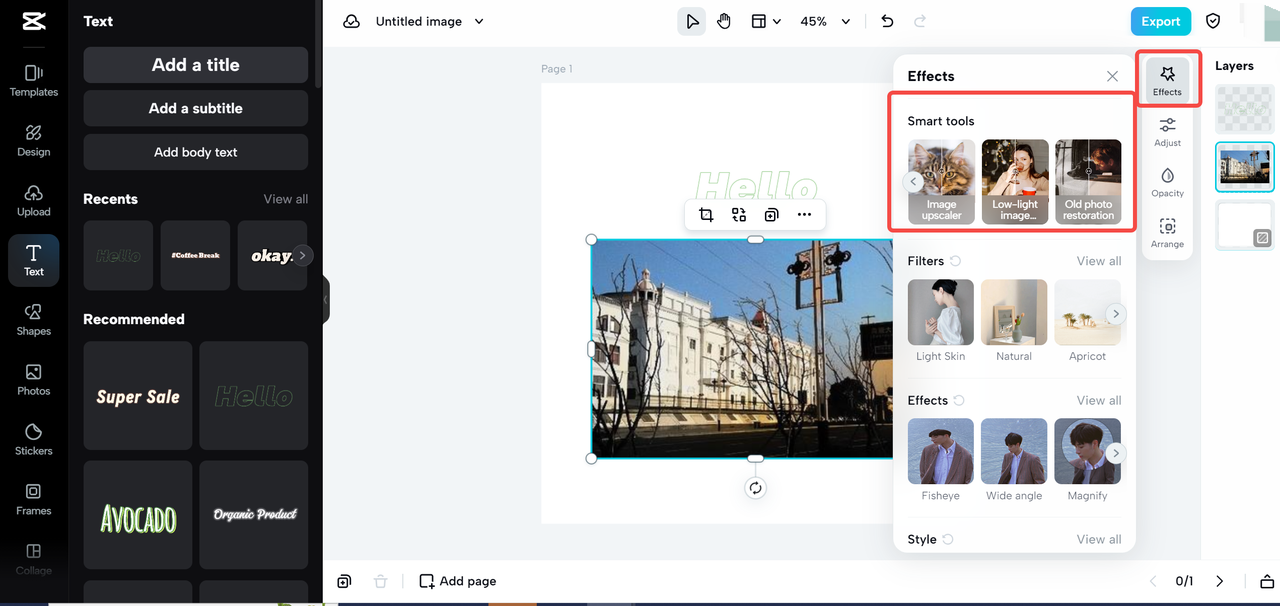The width and height of the screenshot is (1280, 606).
Task: Open the Untitled image name dropdown
Action: coord(430,21)
